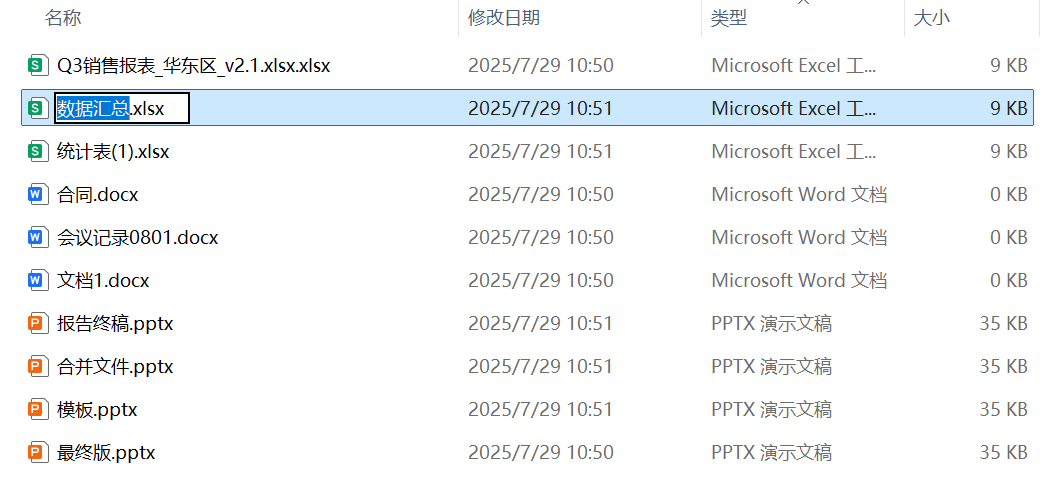Screen dimensions: 1055x481
Task: Sort files by 类型 column header
Action: pyautogui.click(x=729, y=18)
